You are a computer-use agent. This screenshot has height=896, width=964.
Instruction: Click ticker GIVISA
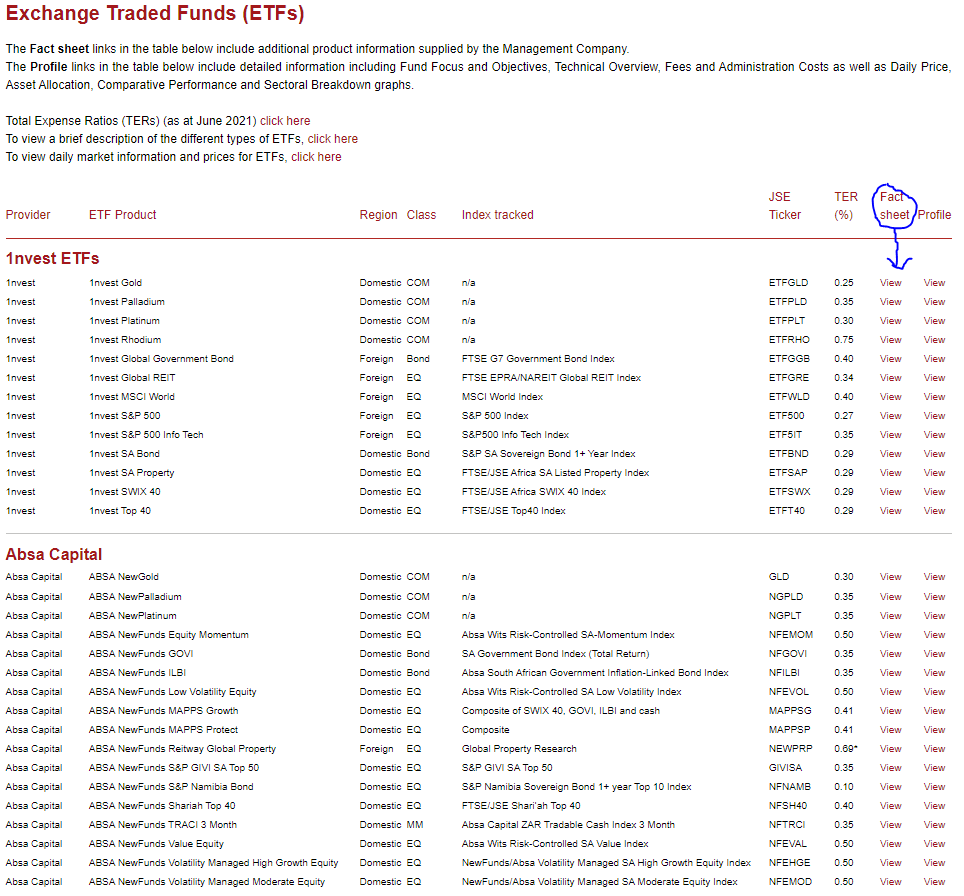[x=785, y=768]
